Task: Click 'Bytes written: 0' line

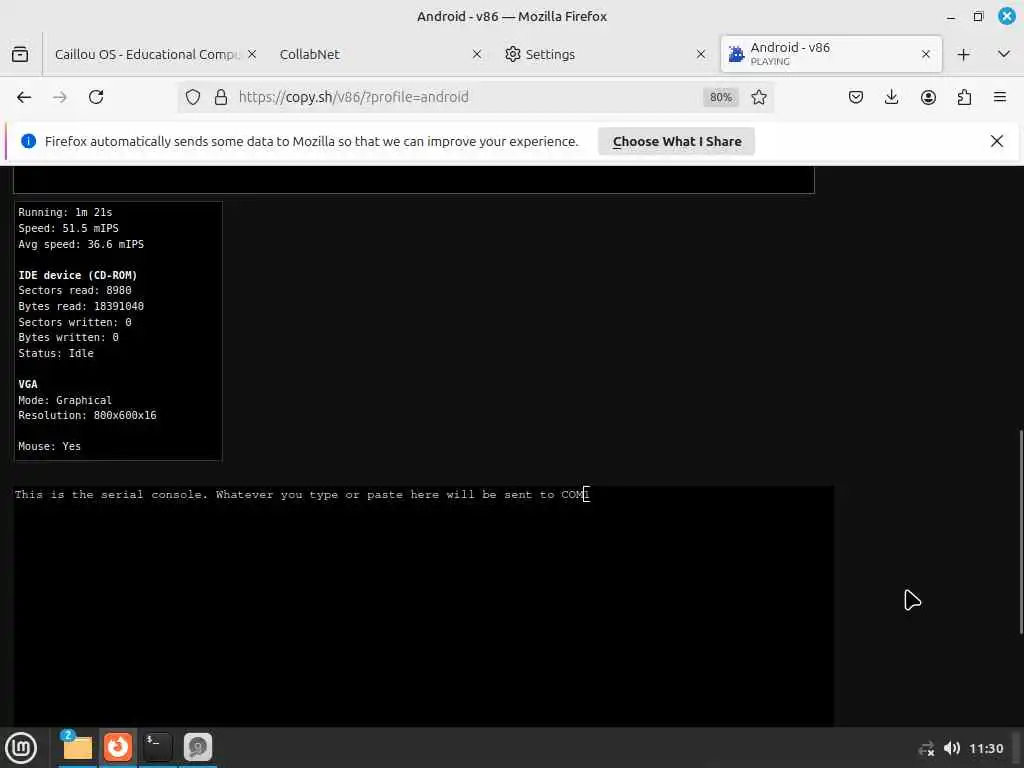Action: [69, 337]
